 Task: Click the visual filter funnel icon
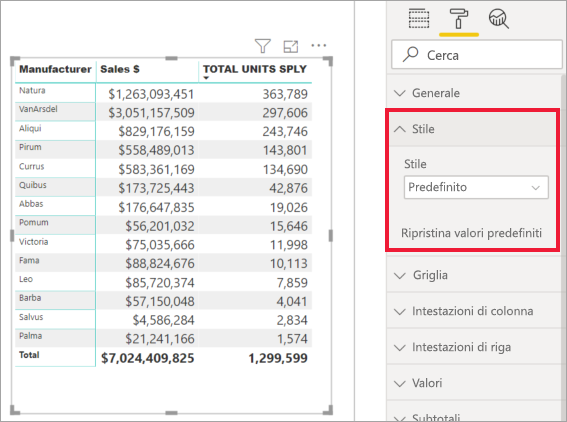click(263, 46)
